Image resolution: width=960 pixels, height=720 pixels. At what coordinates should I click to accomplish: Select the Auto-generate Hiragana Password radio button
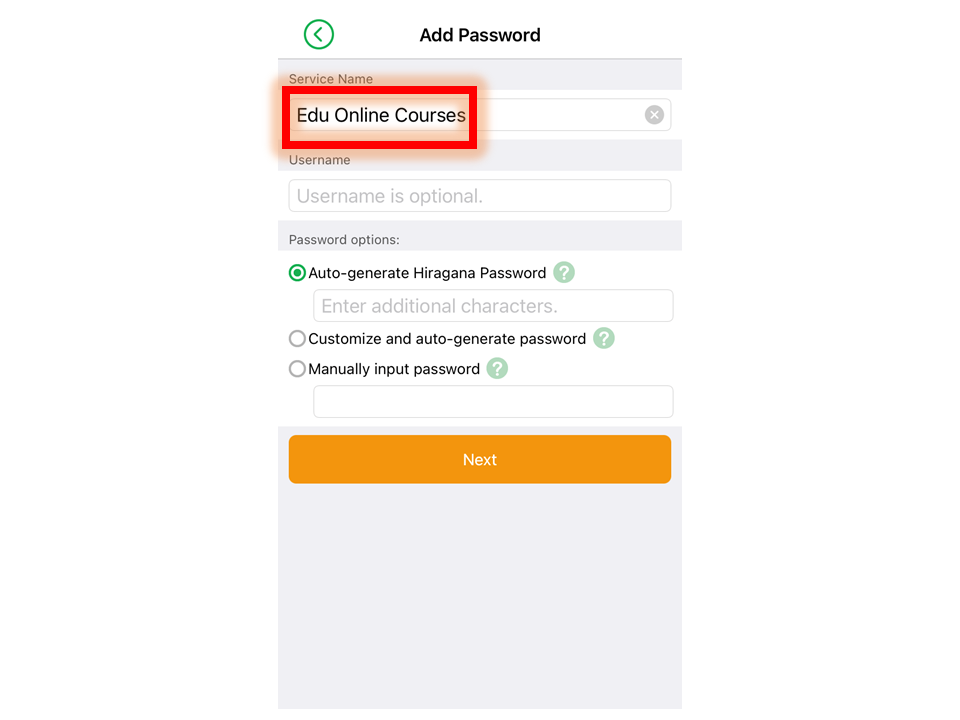[x=297, y=272]
